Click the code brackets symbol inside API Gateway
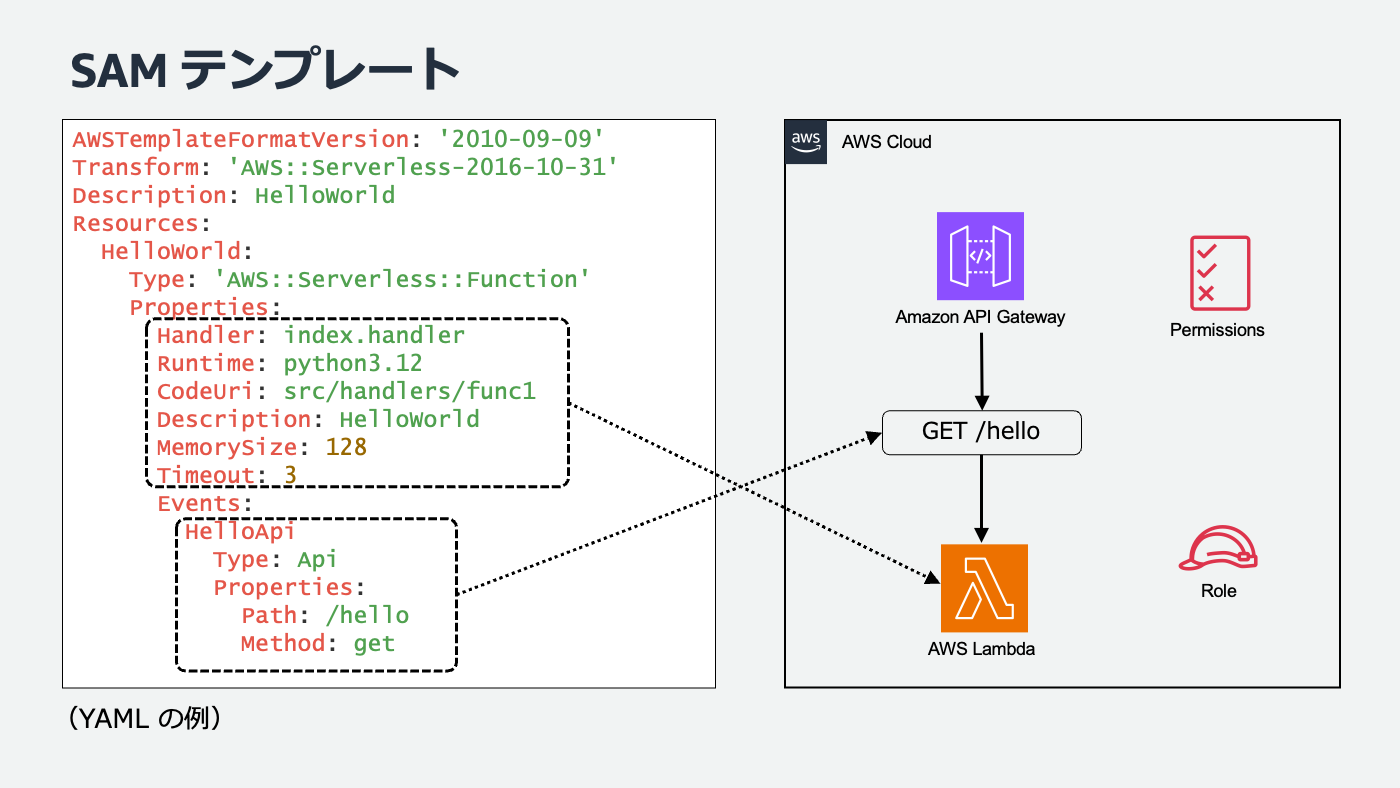 pyautogui.click(x=980, y=257)
